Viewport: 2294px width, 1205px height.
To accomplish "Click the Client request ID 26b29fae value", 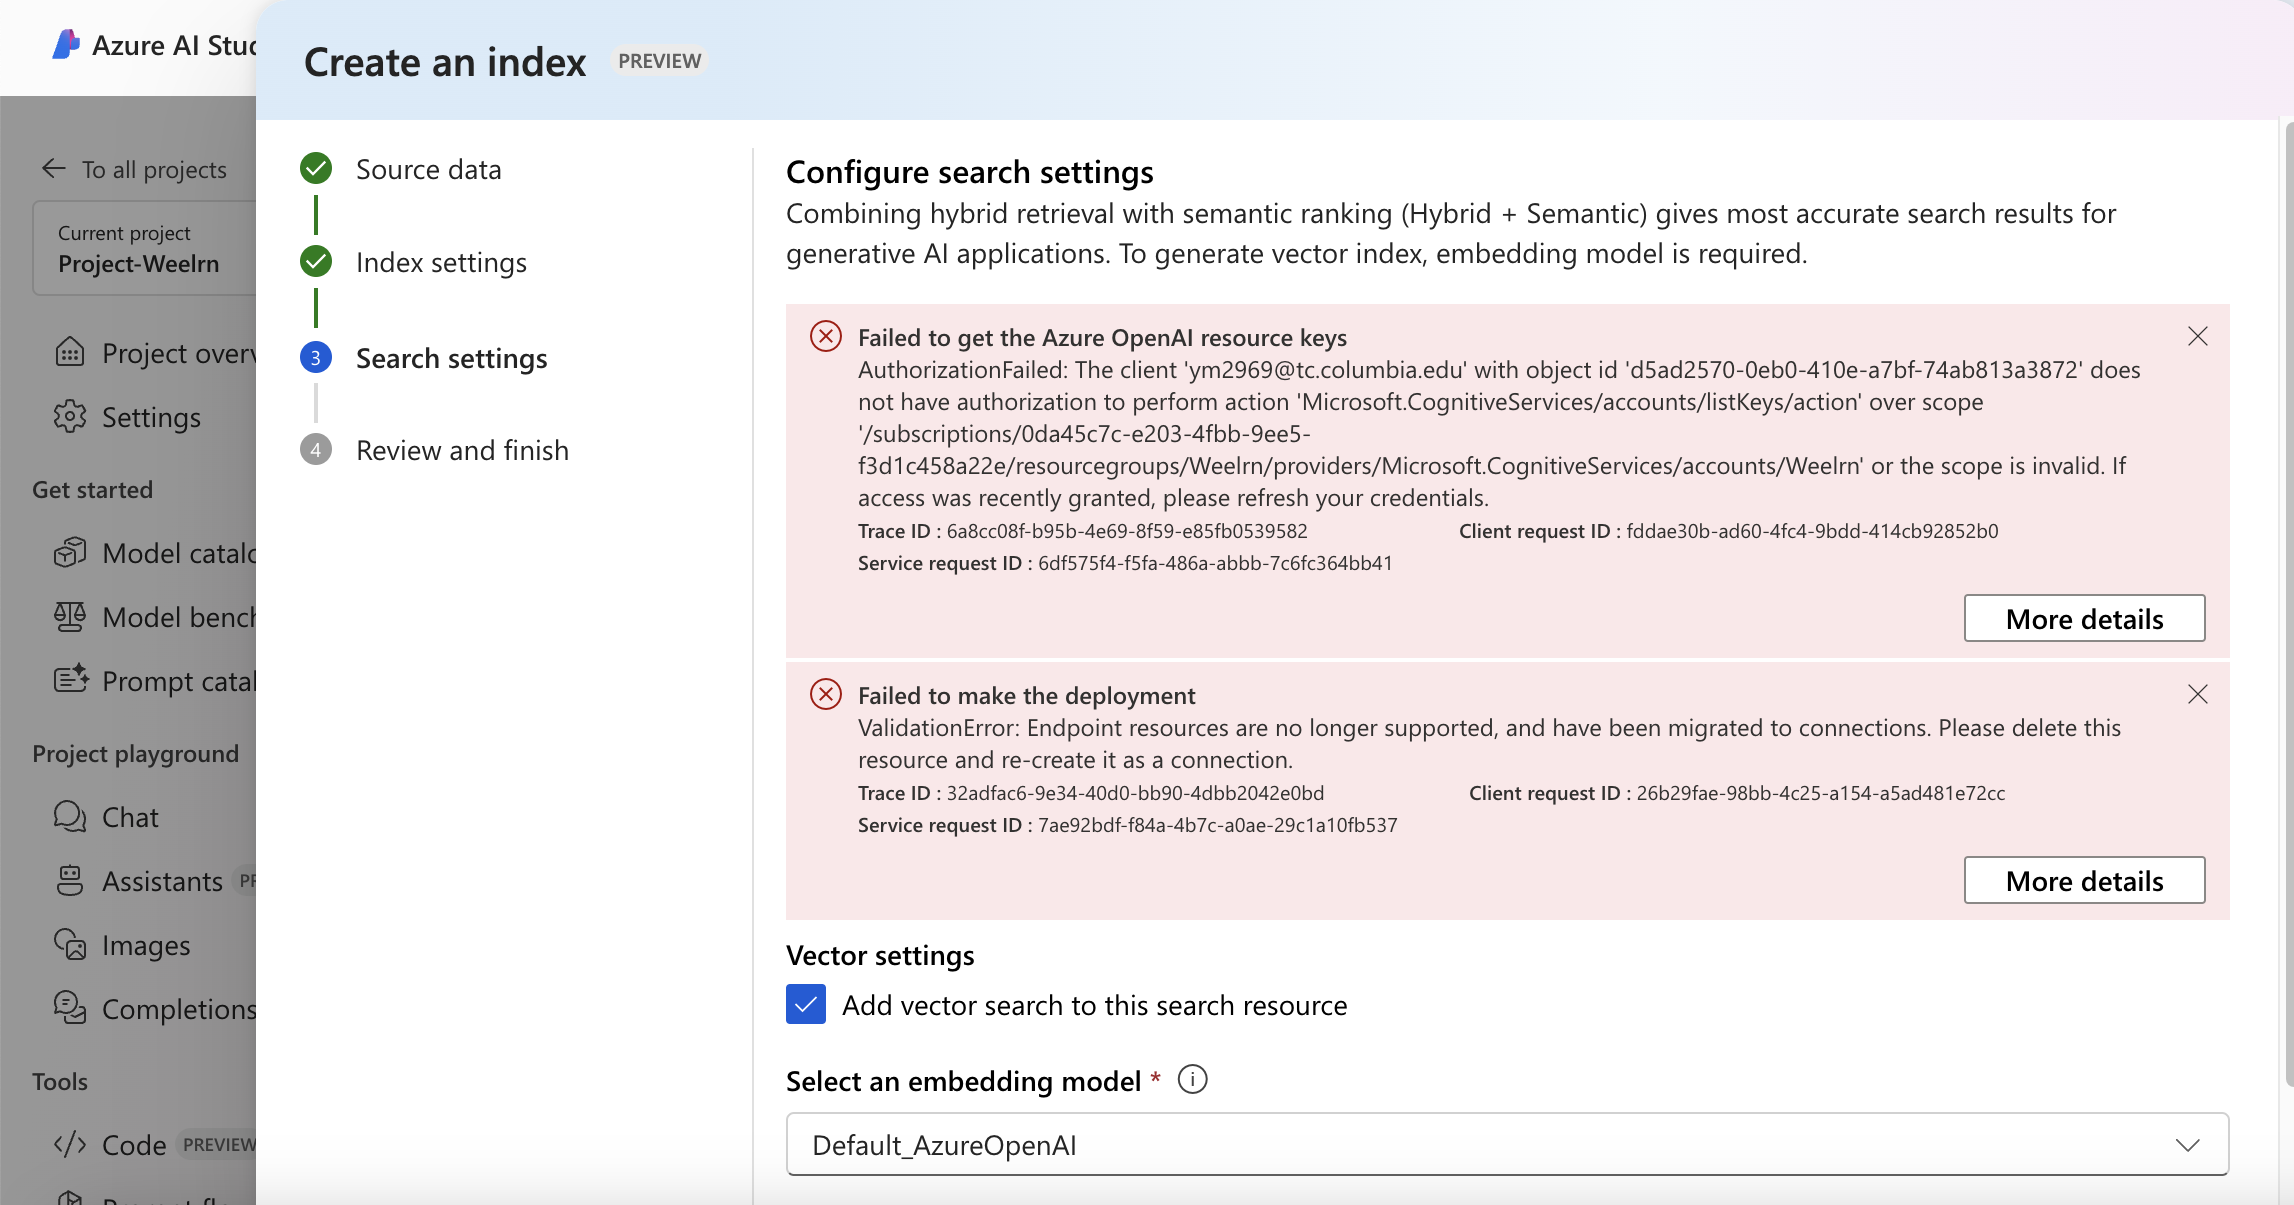I will pos(1820,793).
